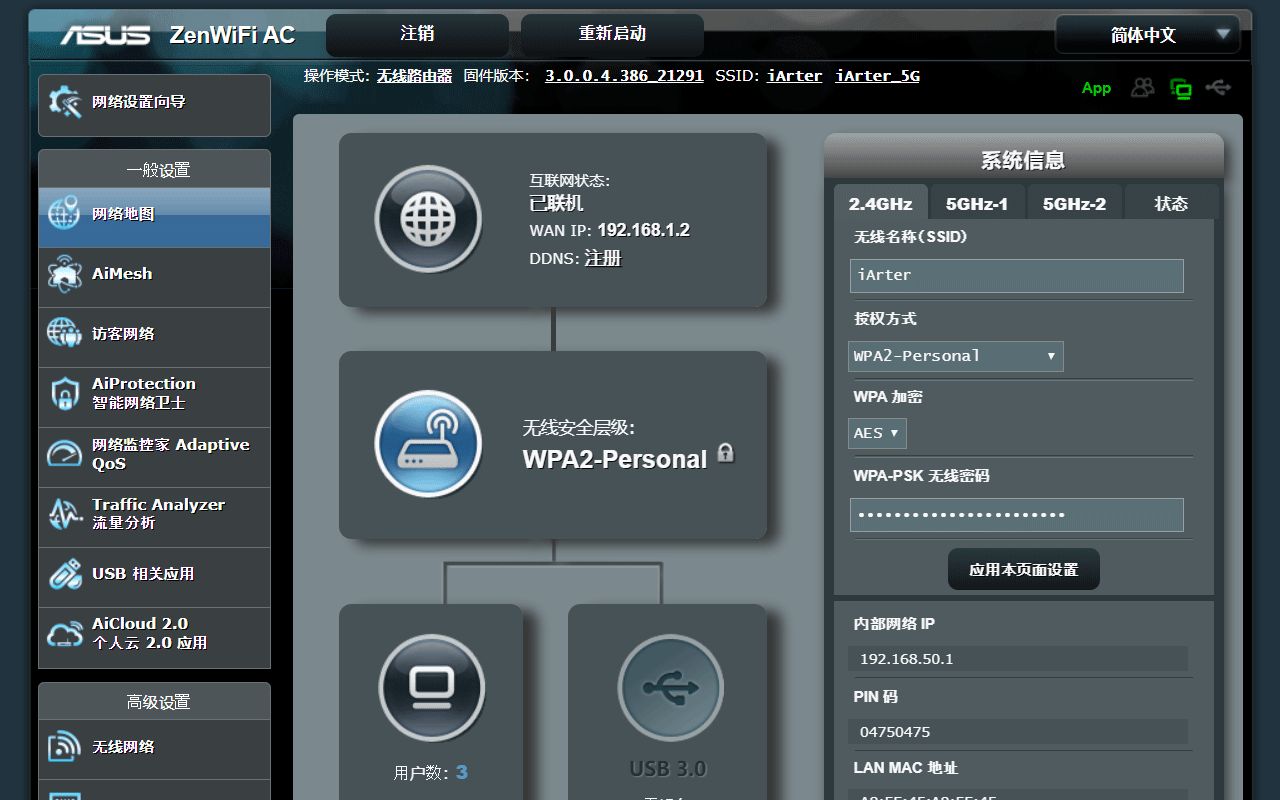The width and height of the screenshot is (1280, 800).
Task: Open the network setup wizard icon
Action: point(65,102)
